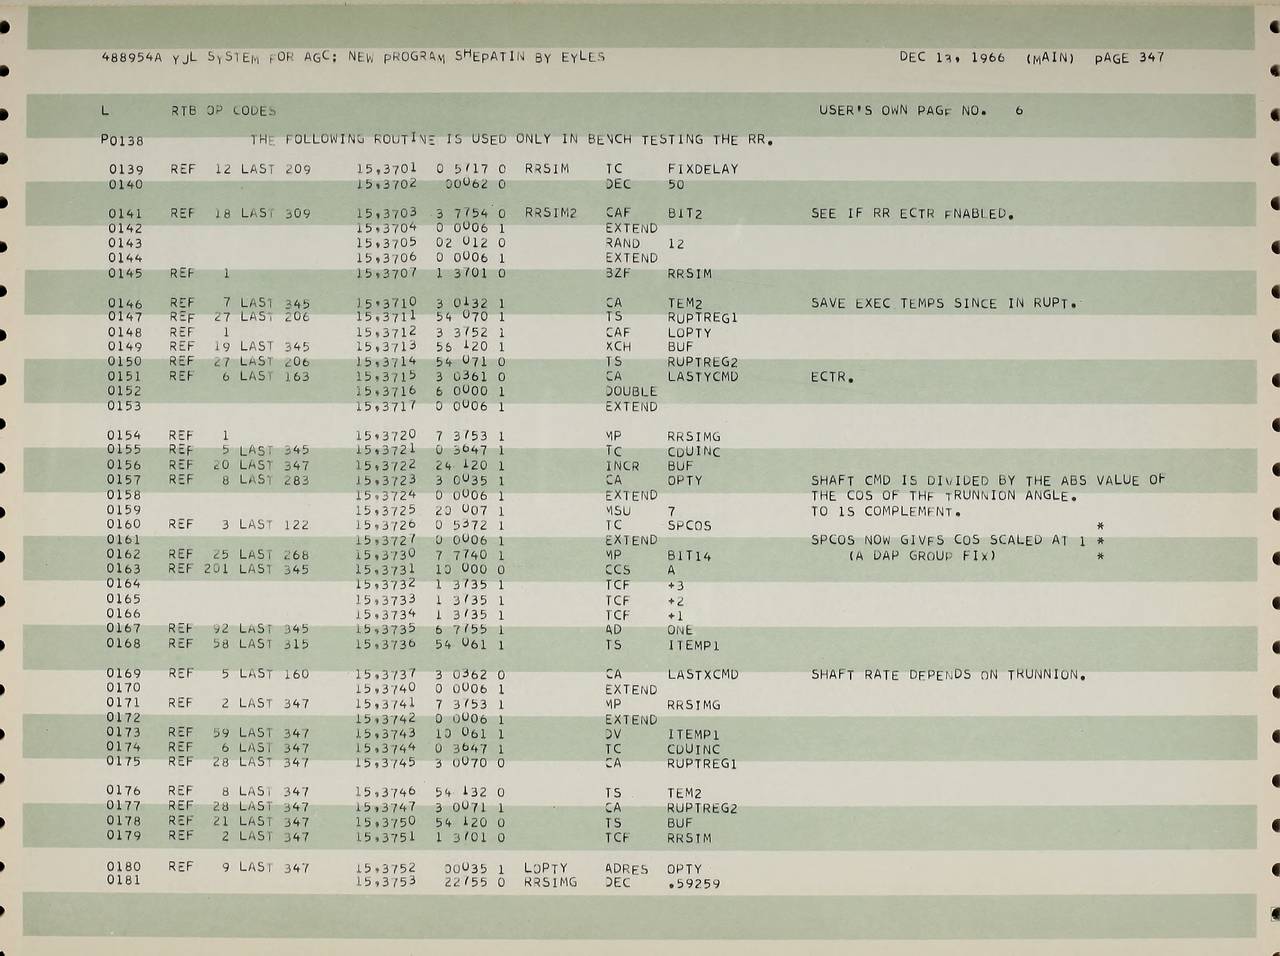1280x956 pixels.
Task: Click the '(A DAP GROUP FIX)' comment
Action: click(921, 555)
